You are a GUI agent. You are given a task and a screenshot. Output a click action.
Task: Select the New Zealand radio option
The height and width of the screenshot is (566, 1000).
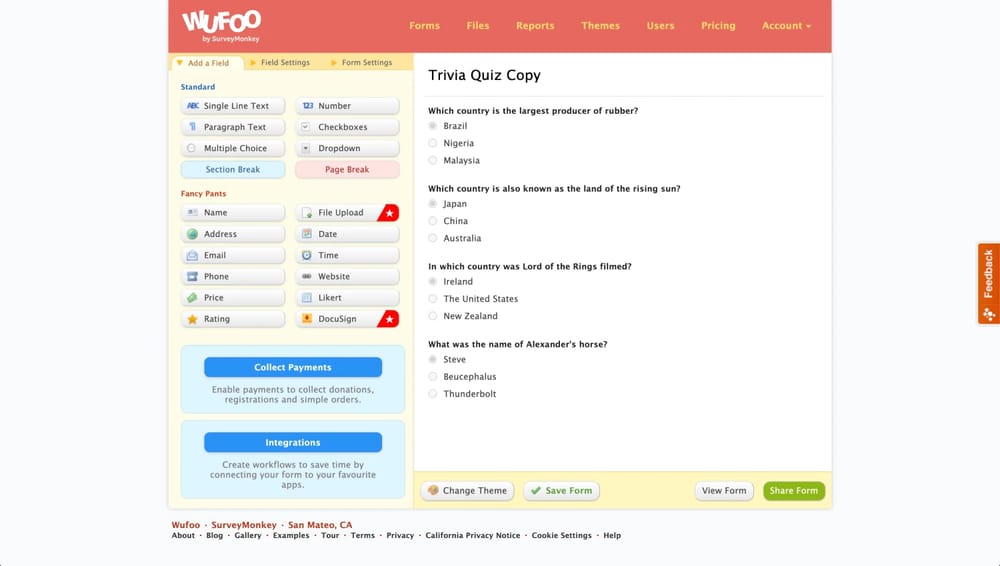click(x=433, y=316)
